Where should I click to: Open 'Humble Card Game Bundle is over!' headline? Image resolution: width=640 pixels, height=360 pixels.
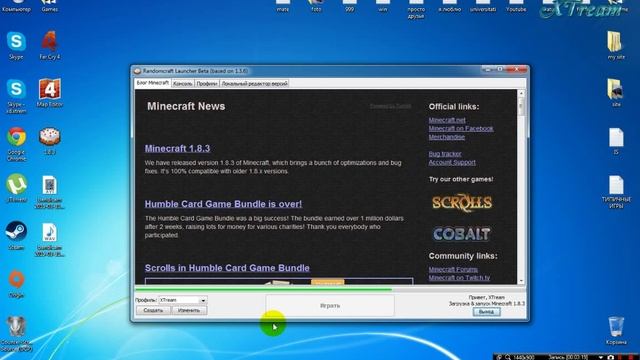tap(223, 204)
